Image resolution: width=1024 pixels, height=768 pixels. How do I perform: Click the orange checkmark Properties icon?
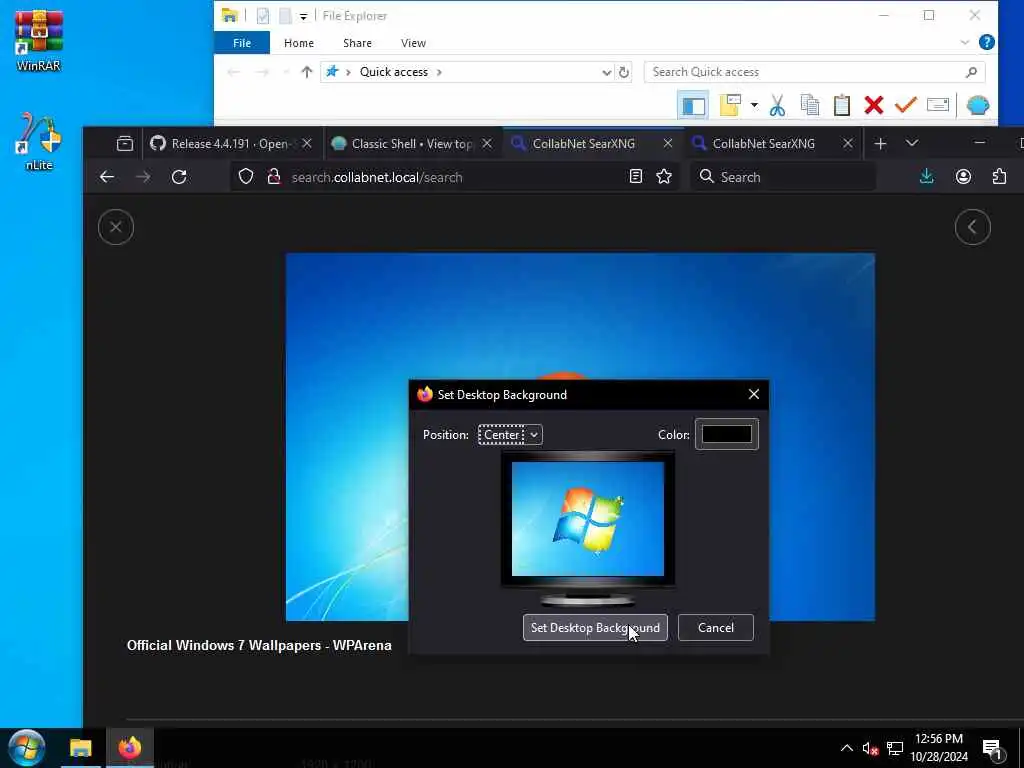pyautogui.click(x=906, y=105)
